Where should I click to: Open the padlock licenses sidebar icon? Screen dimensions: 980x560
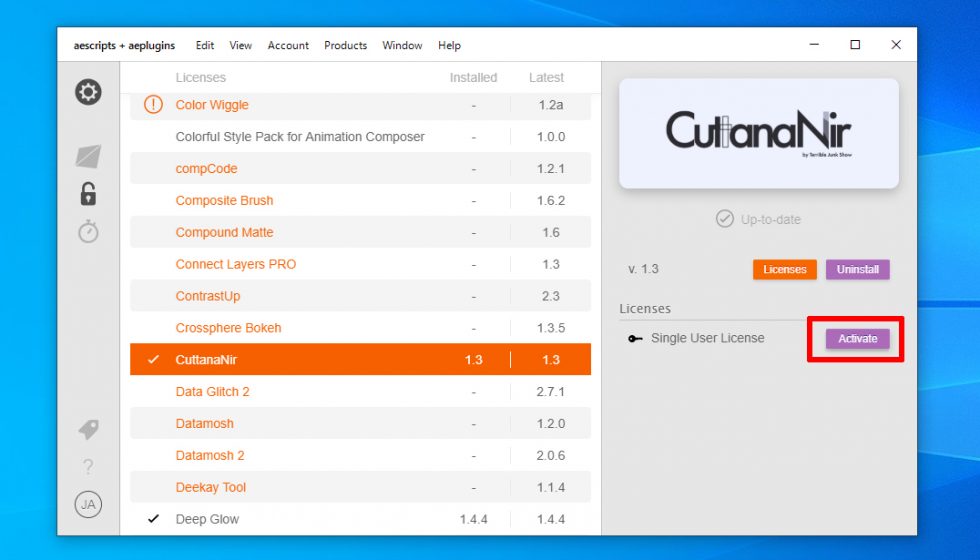[x=88, y=194]
